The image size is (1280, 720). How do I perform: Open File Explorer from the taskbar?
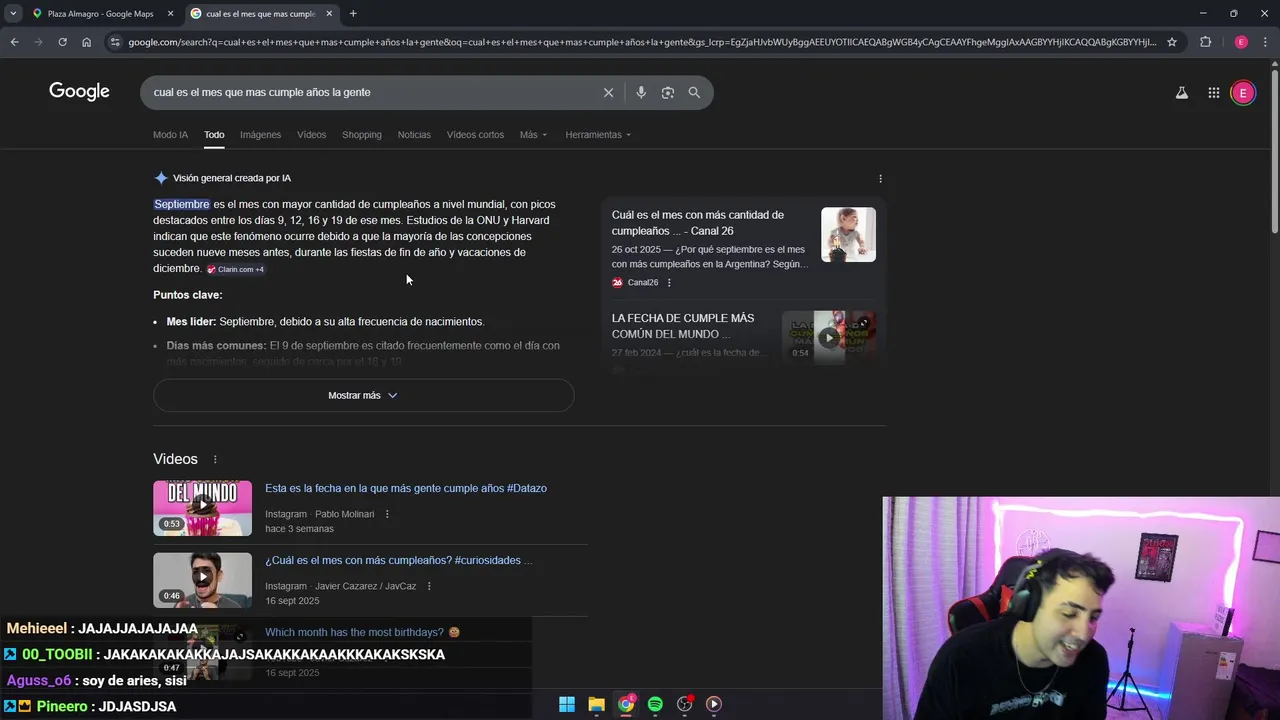[596, 704]
